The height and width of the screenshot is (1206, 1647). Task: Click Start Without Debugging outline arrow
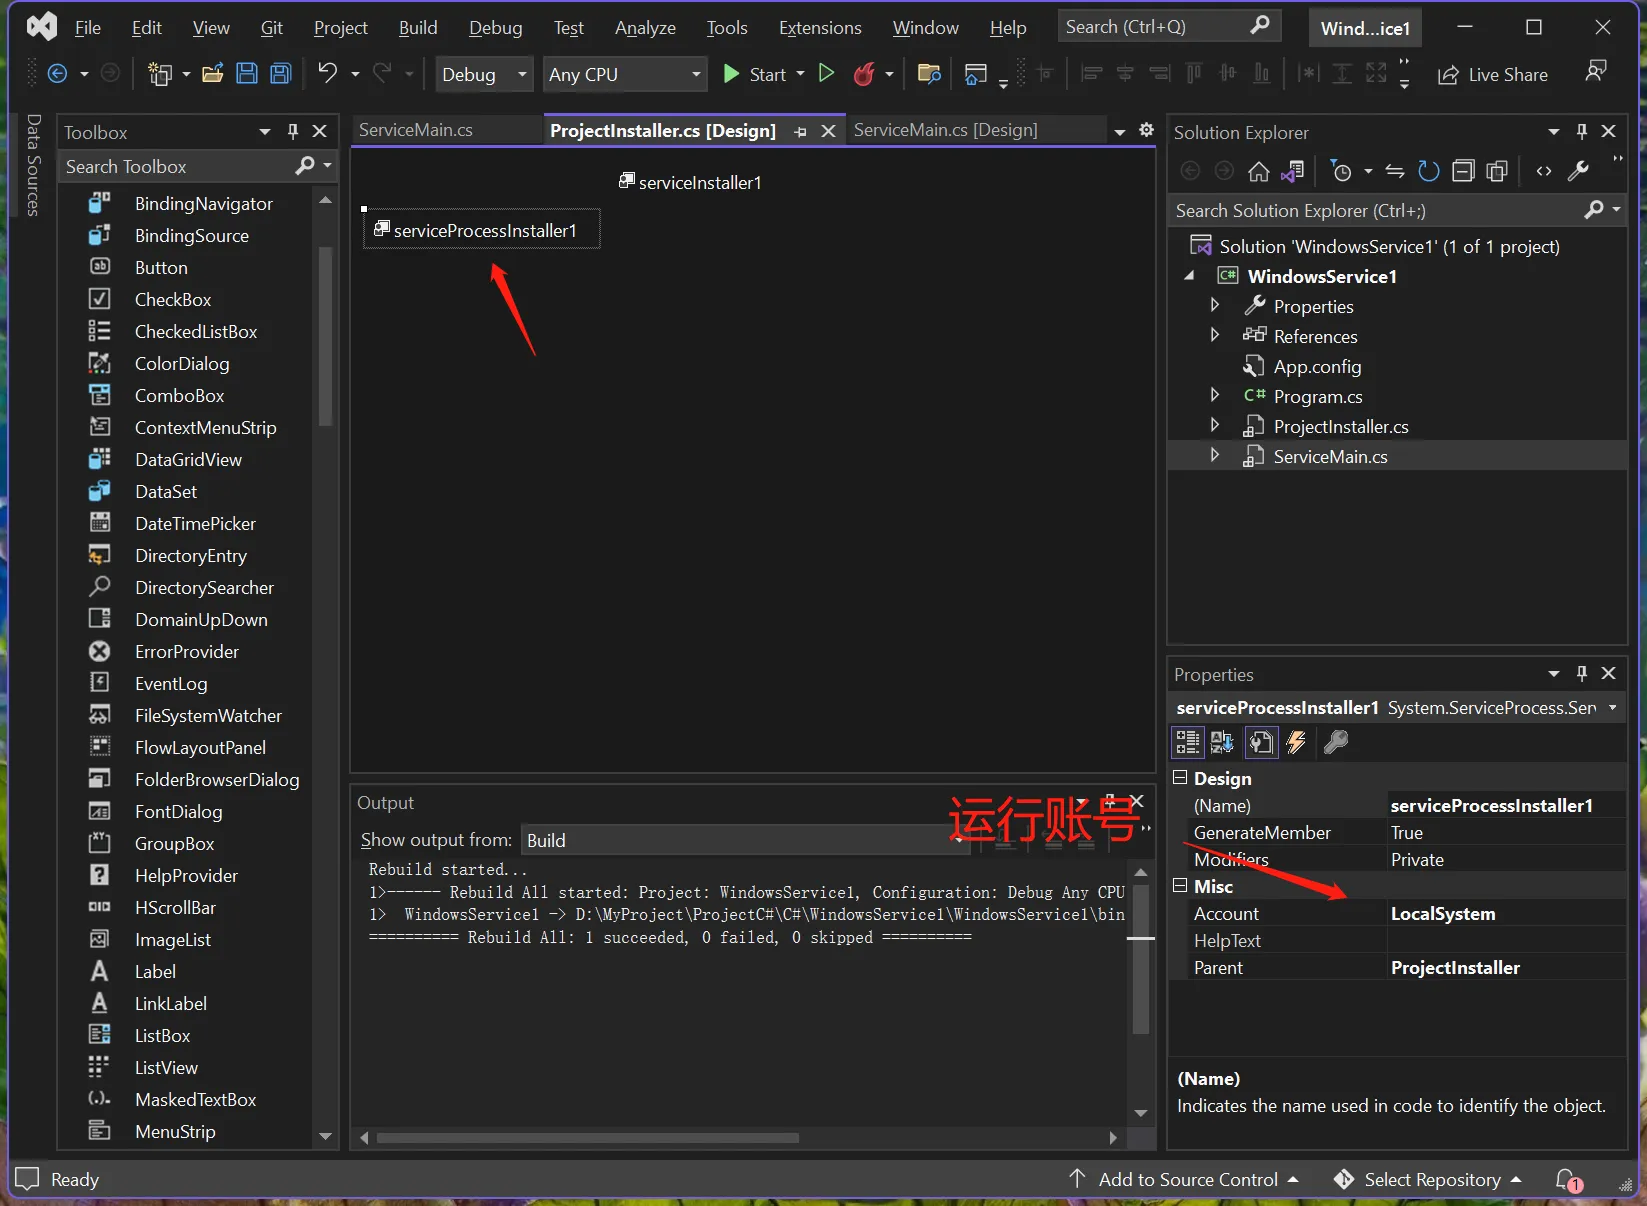click(826, 73)
